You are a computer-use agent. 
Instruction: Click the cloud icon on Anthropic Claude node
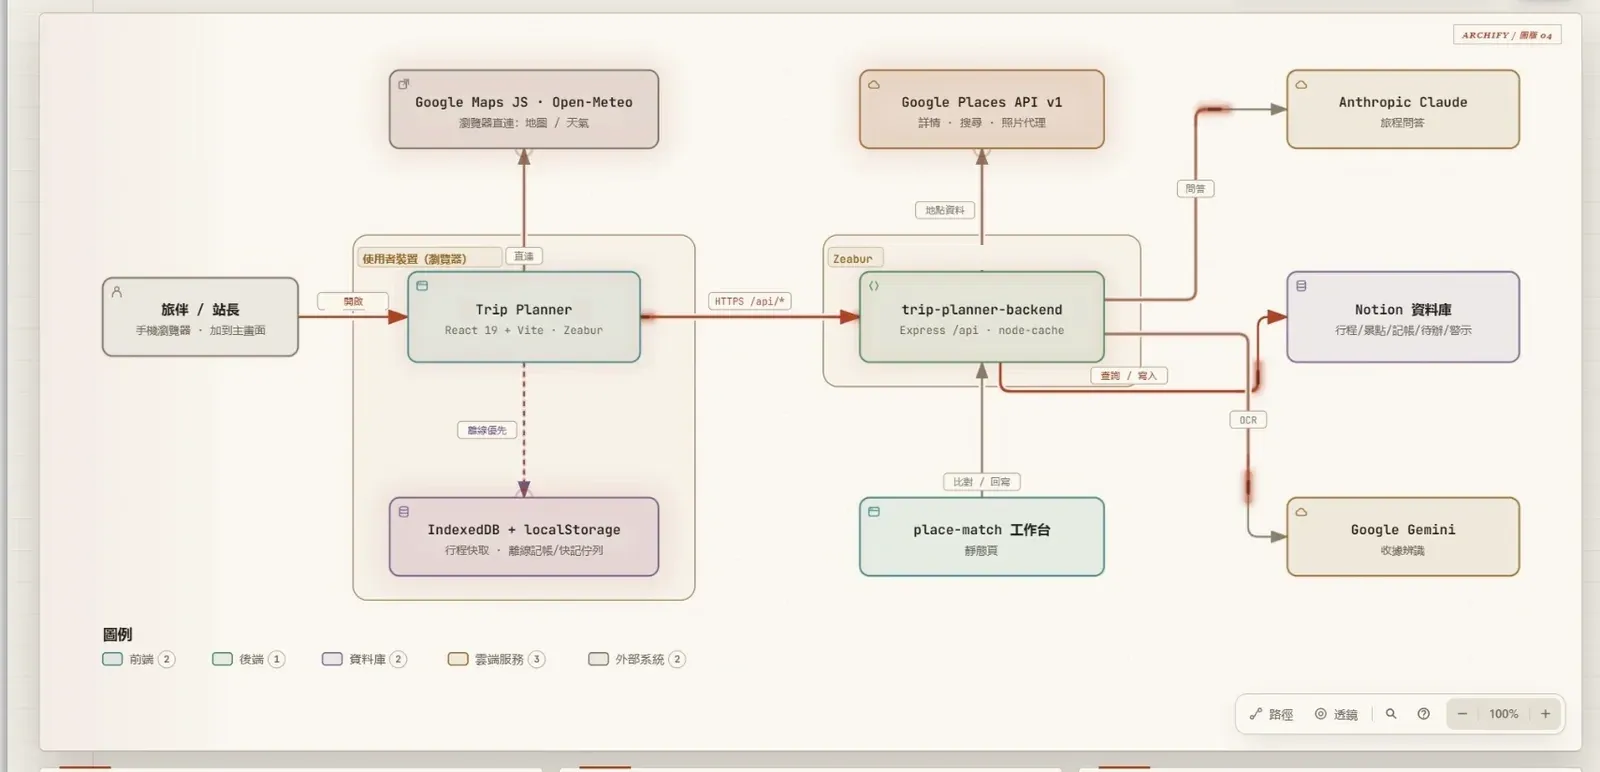(x=1301, y=85)
